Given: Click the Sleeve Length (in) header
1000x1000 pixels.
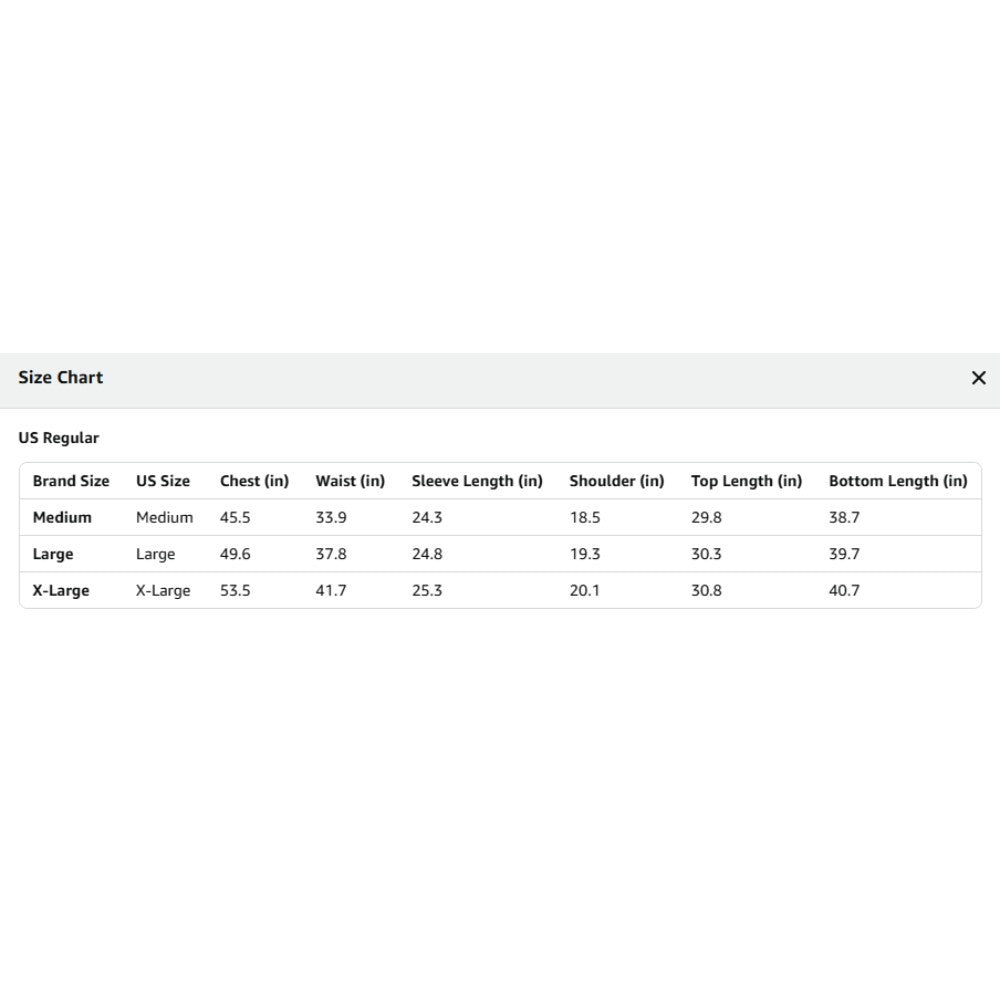Looking at the screenshot, I should coord(477,481).
